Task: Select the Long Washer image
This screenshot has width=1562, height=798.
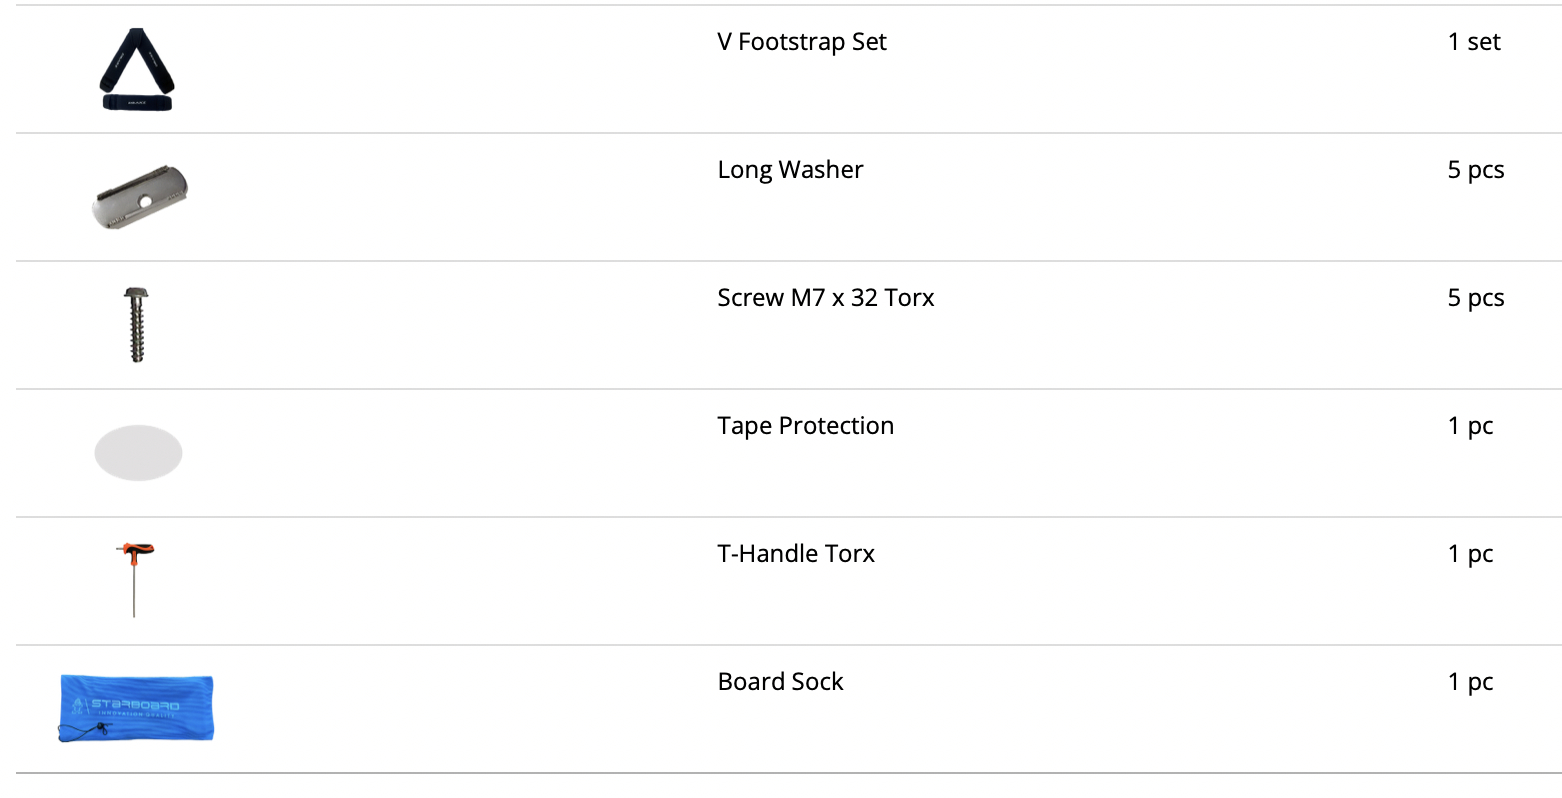Action: 139,197
